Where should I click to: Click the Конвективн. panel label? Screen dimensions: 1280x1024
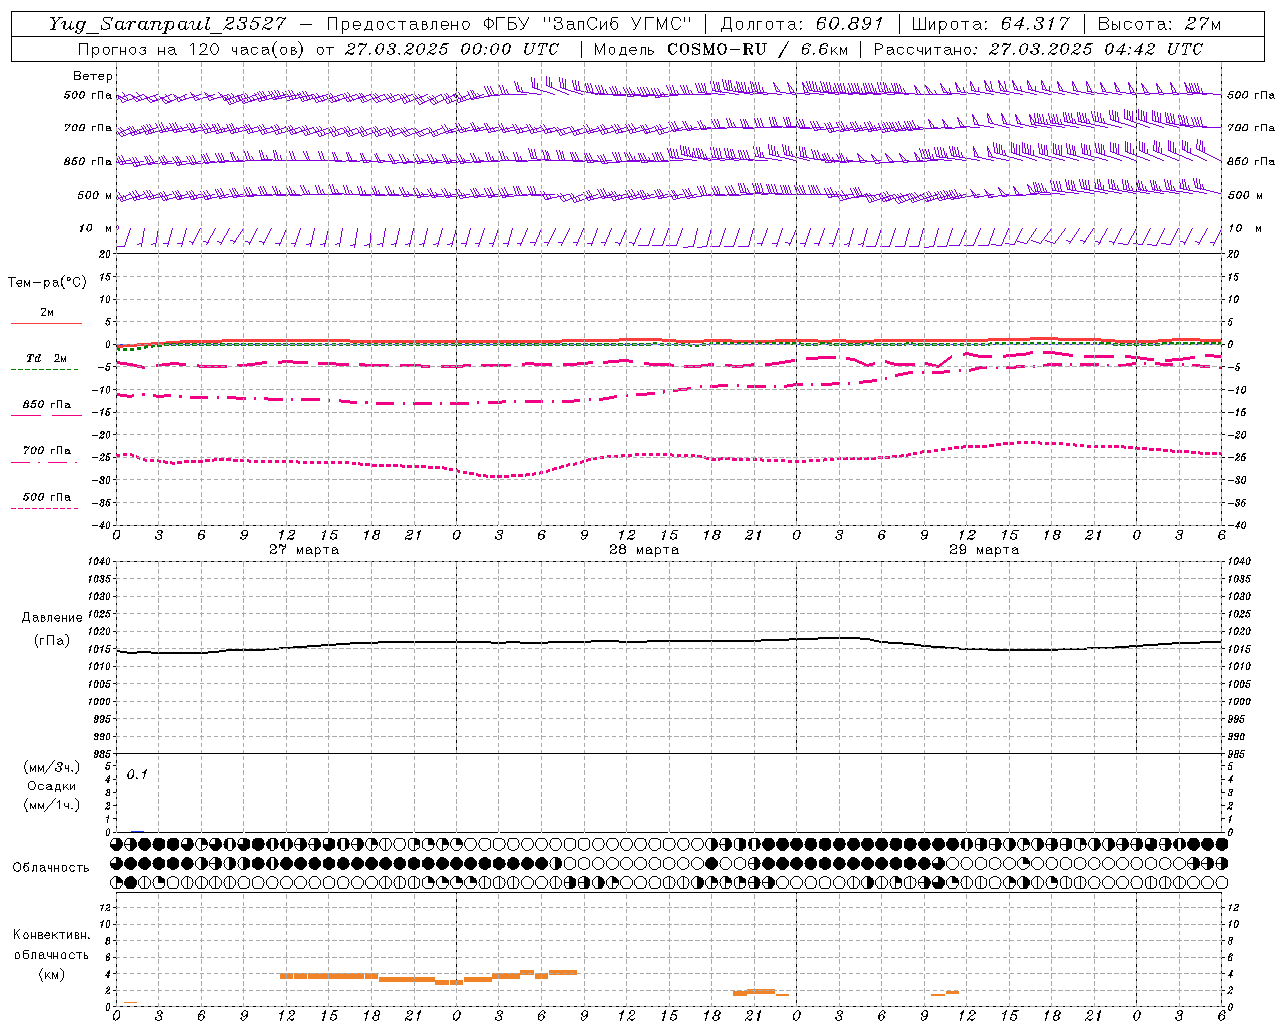51,935
